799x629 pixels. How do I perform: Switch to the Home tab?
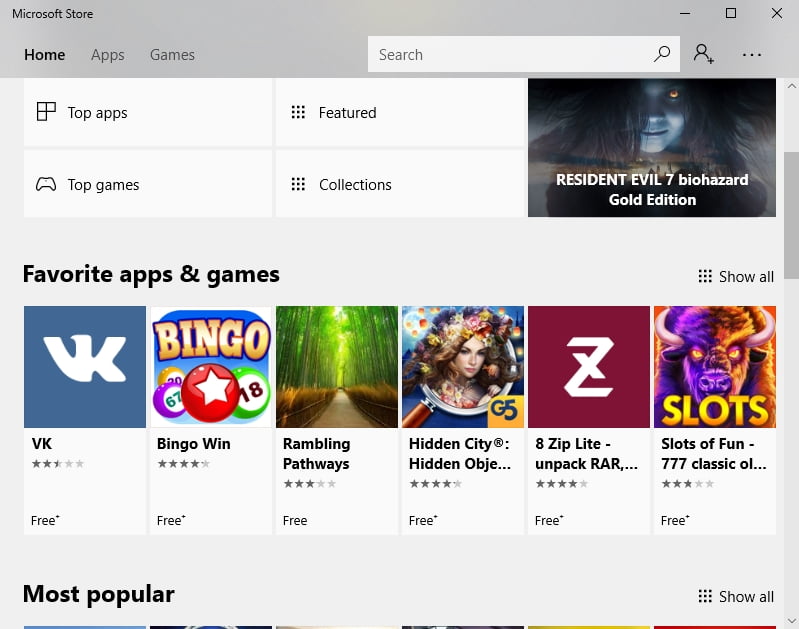point(45,55)
